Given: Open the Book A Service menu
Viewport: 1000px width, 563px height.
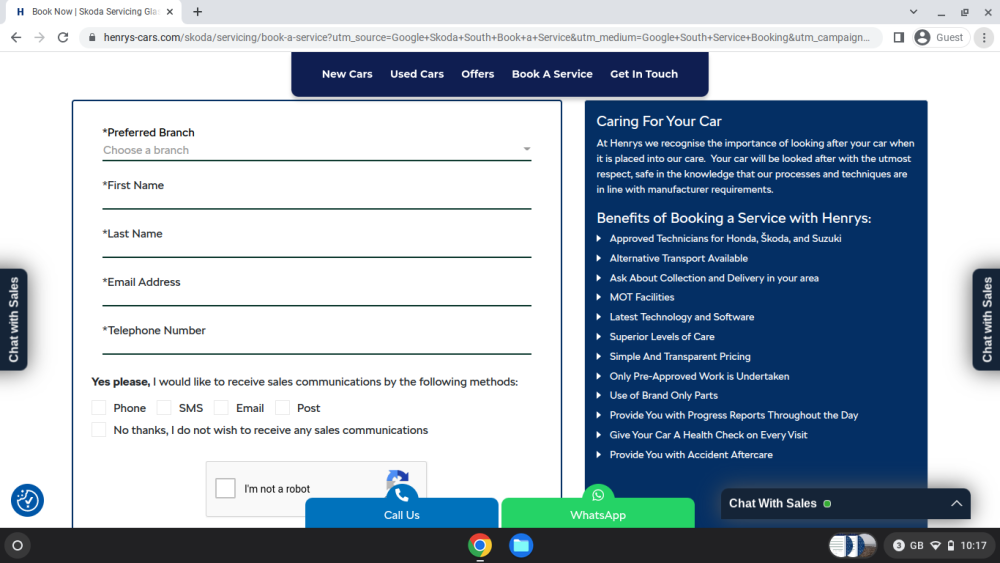Looking at the screenshot, I should 552,74.
